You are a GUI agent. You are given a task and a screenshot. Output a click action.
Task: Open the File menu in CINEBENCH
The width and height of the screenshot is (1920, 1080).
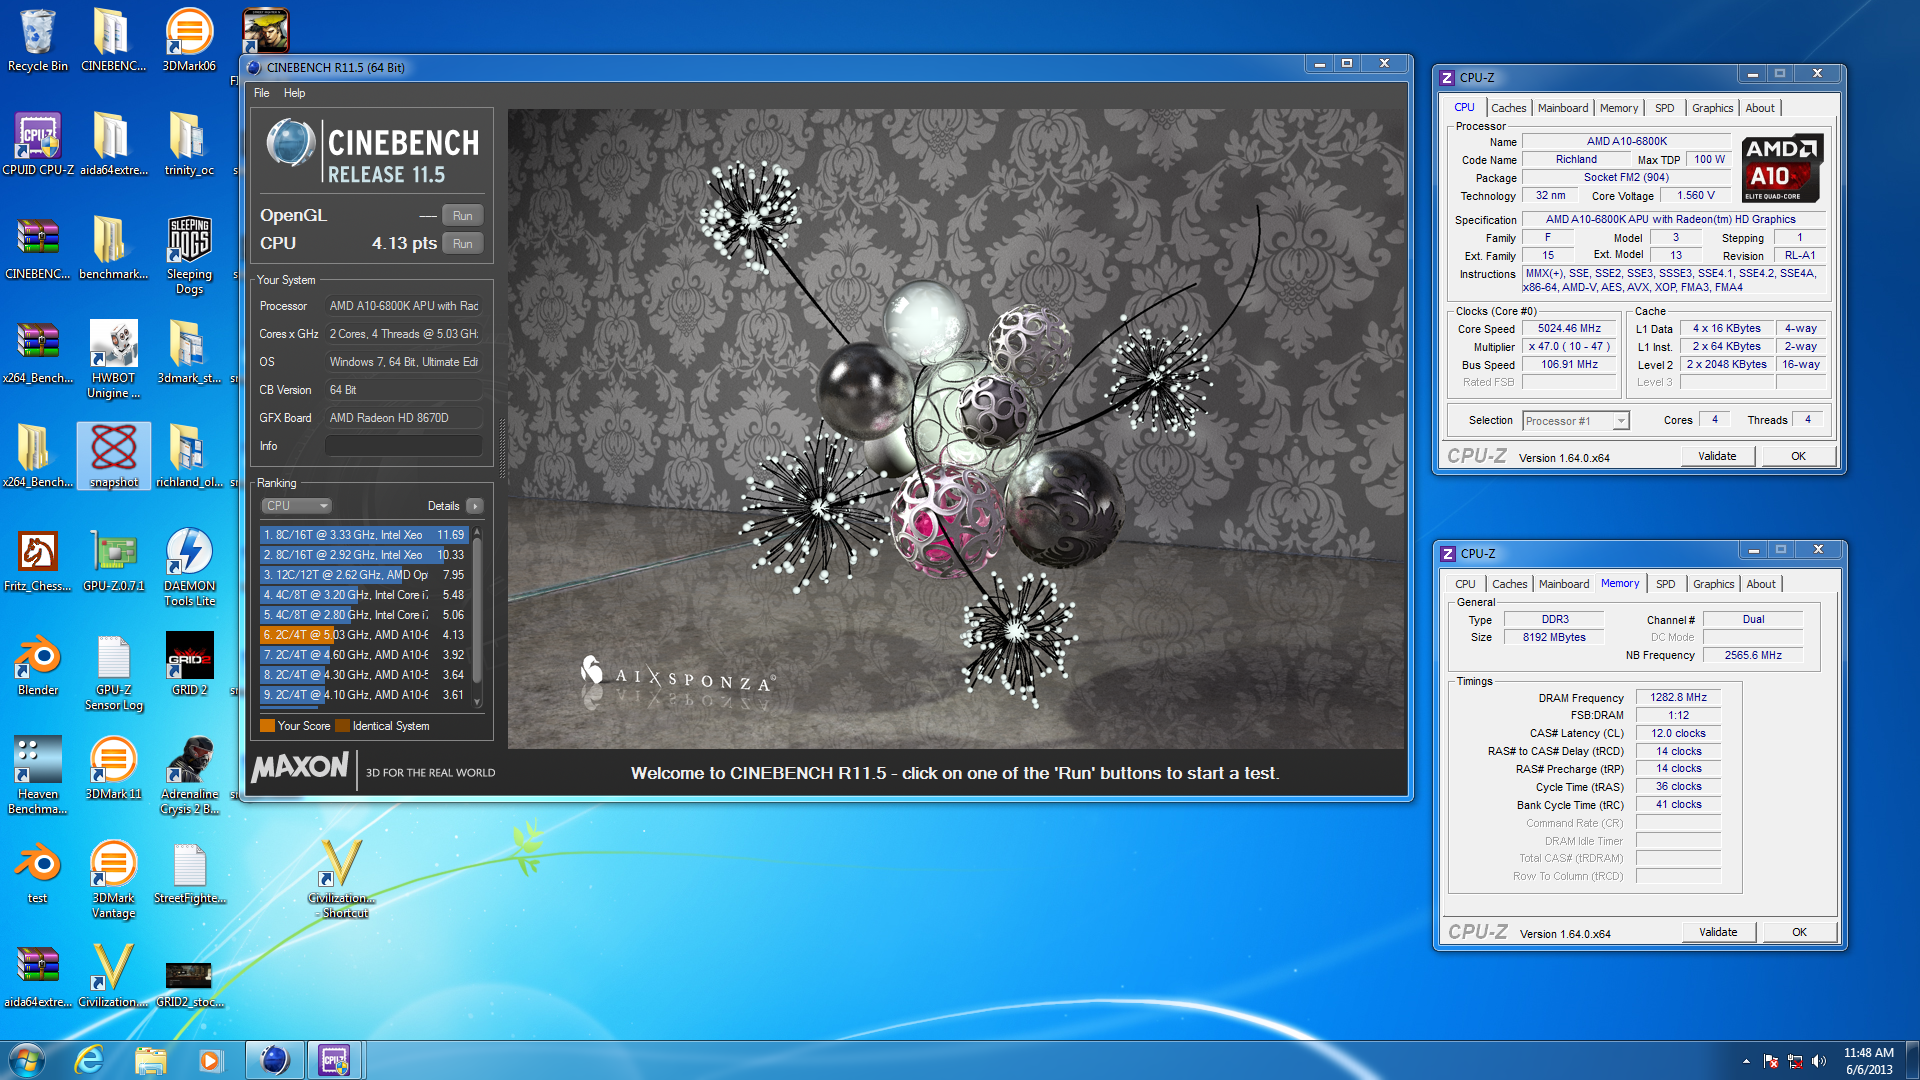pyautogui.click(x=262, y=93)
